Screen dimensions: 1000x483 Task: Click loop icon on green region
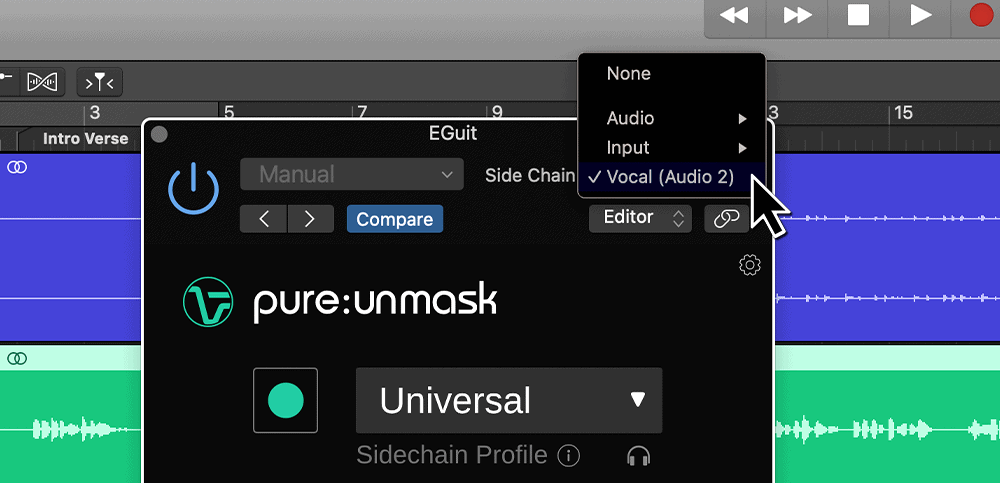point(17,359)
